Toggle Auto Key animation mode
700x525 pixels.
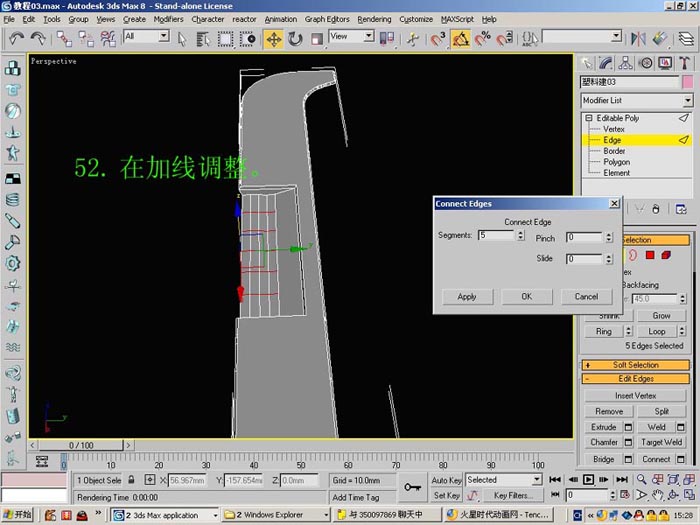pyautogui.click(x=446, y=480)
